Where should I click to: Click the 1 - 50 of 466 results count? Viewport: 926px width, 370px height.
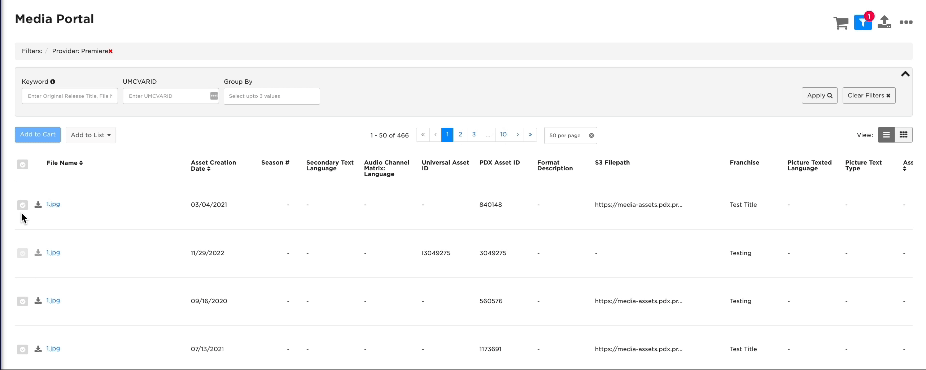tap(389, 135)
